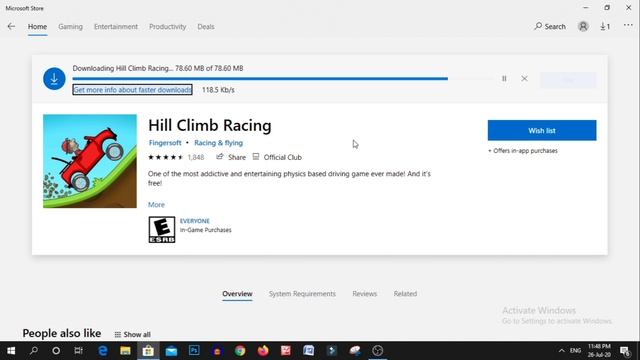
Task: Open the Reviews tab
Action: [x=364, y=294]
